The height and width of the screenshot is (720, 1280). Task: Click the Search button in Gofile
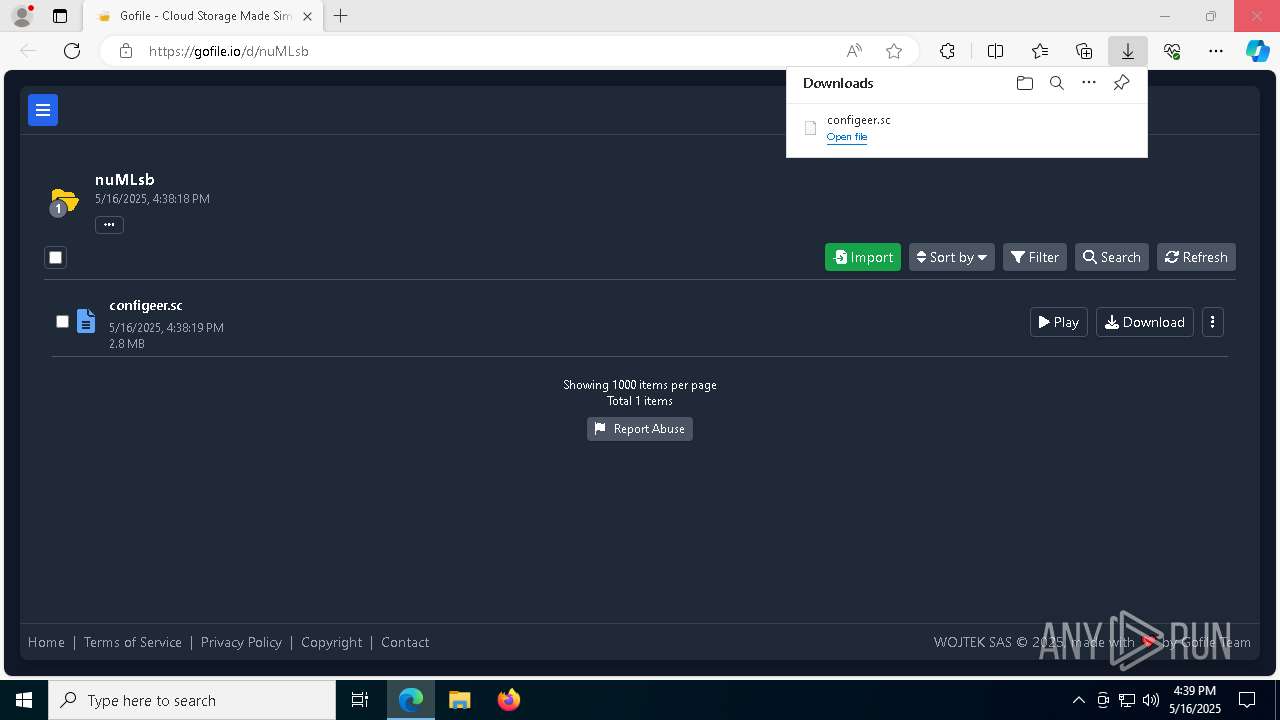coord(1112,257)
